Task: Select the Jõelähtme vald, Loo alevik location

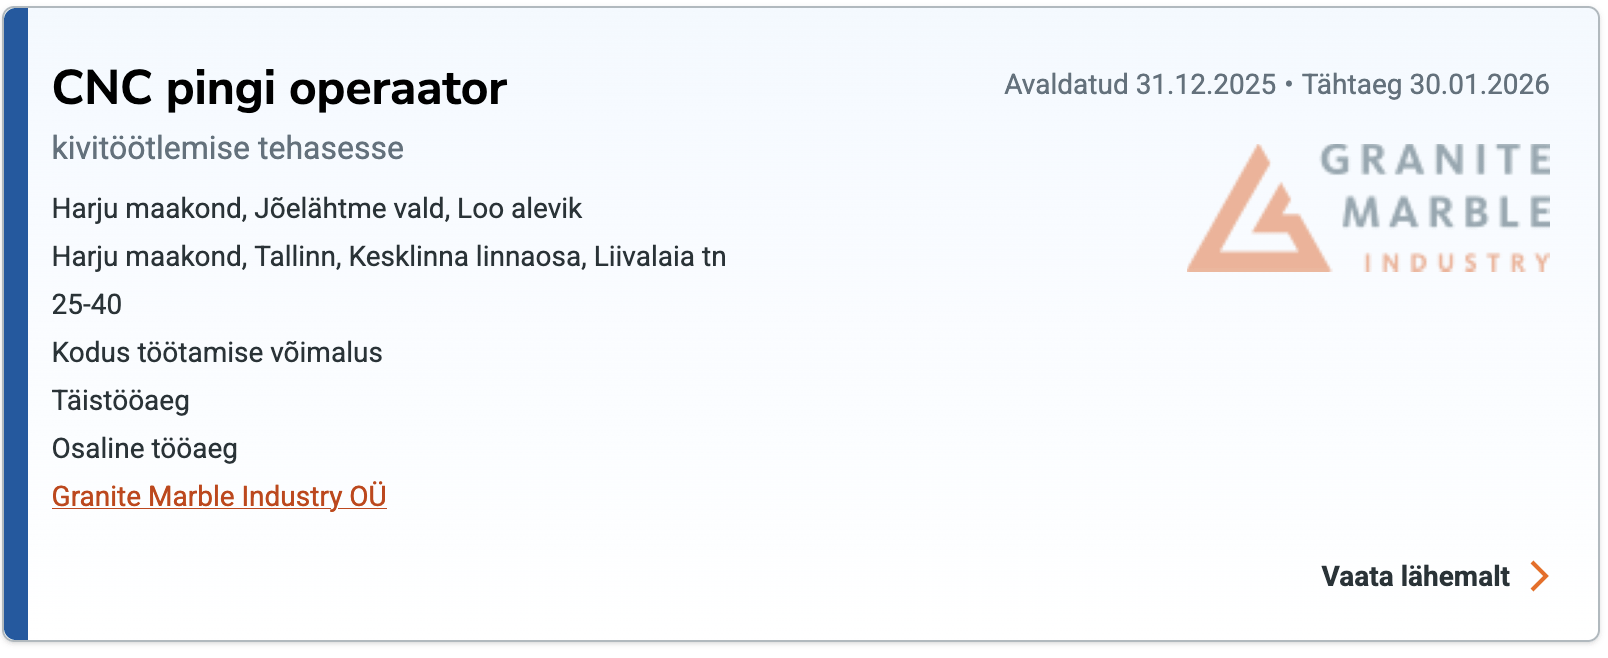Action: click(x=418, y=208)
